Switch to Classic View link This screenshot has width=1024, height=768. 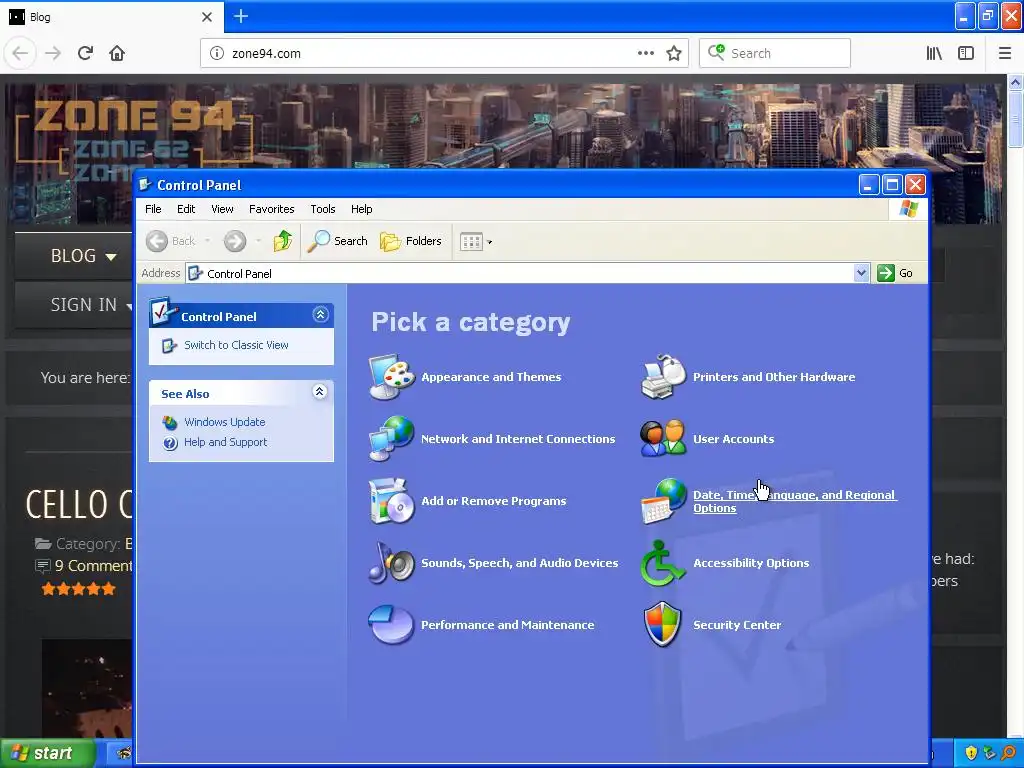tap(236, 345)
